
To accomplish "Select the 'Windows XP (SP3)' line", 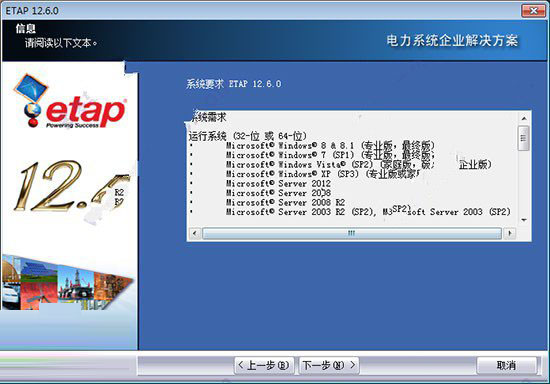I will 323,174.
